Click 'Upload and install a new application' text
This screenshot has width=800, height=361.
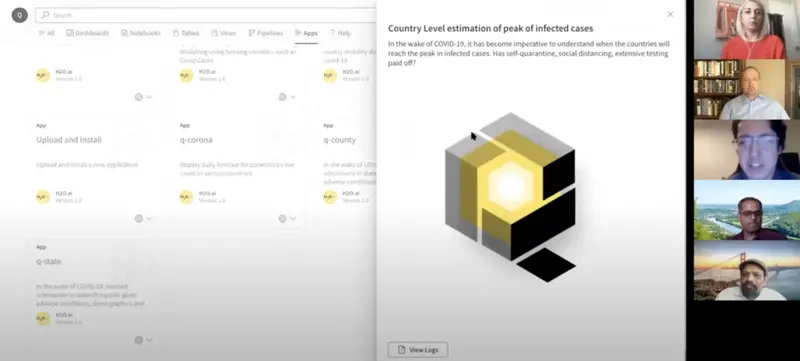87,165
